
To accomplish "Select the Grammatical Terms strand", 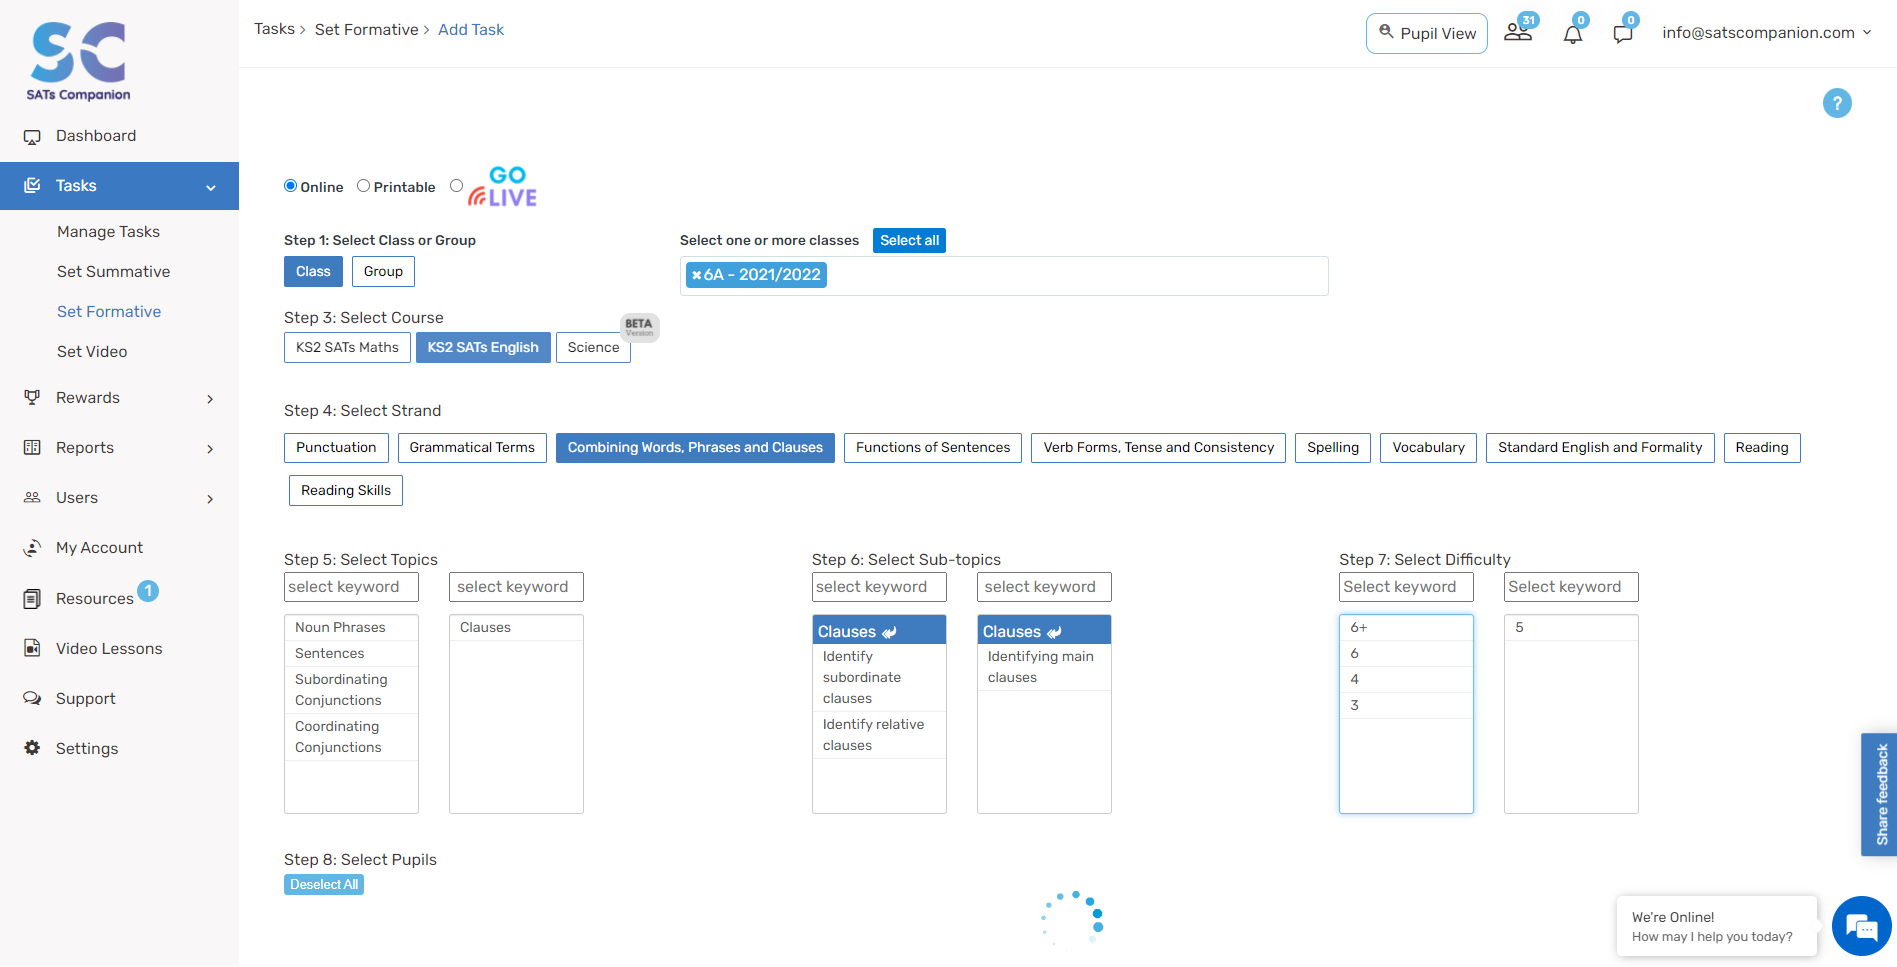I will coord(472,448).
